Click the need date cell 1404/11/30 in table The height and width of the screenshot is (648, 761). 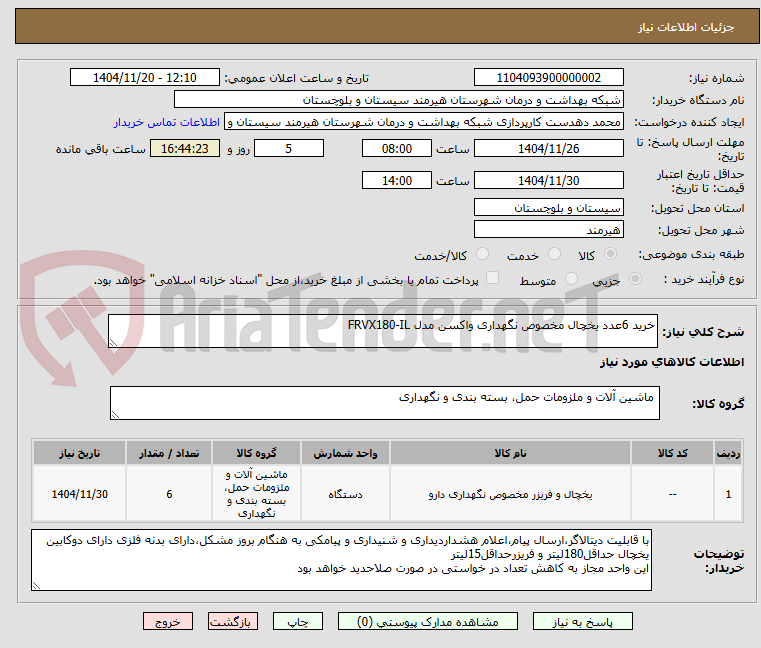[x=80, y=494]
